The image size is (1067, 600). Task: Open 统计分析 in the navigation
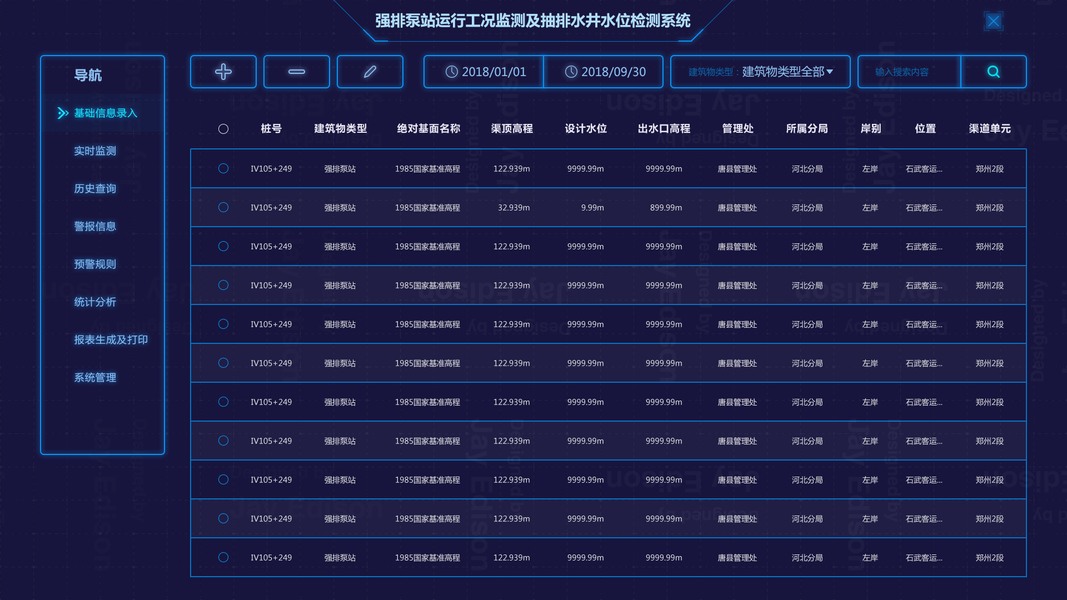pyautogui.click(x=95, y=302)
